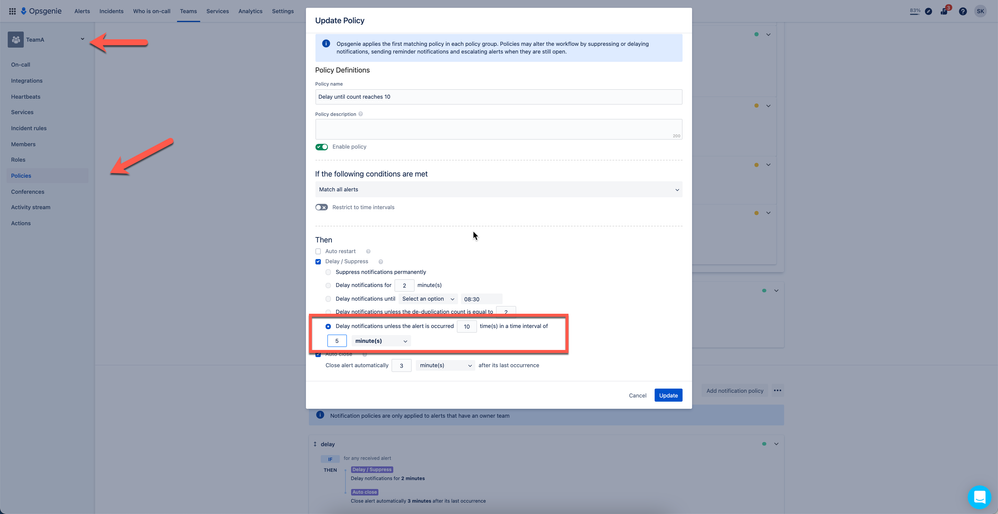This screenshot has height=514, width=998.
Task: Click the info icon beside Auto restart
Action: (x=368, y=251)
